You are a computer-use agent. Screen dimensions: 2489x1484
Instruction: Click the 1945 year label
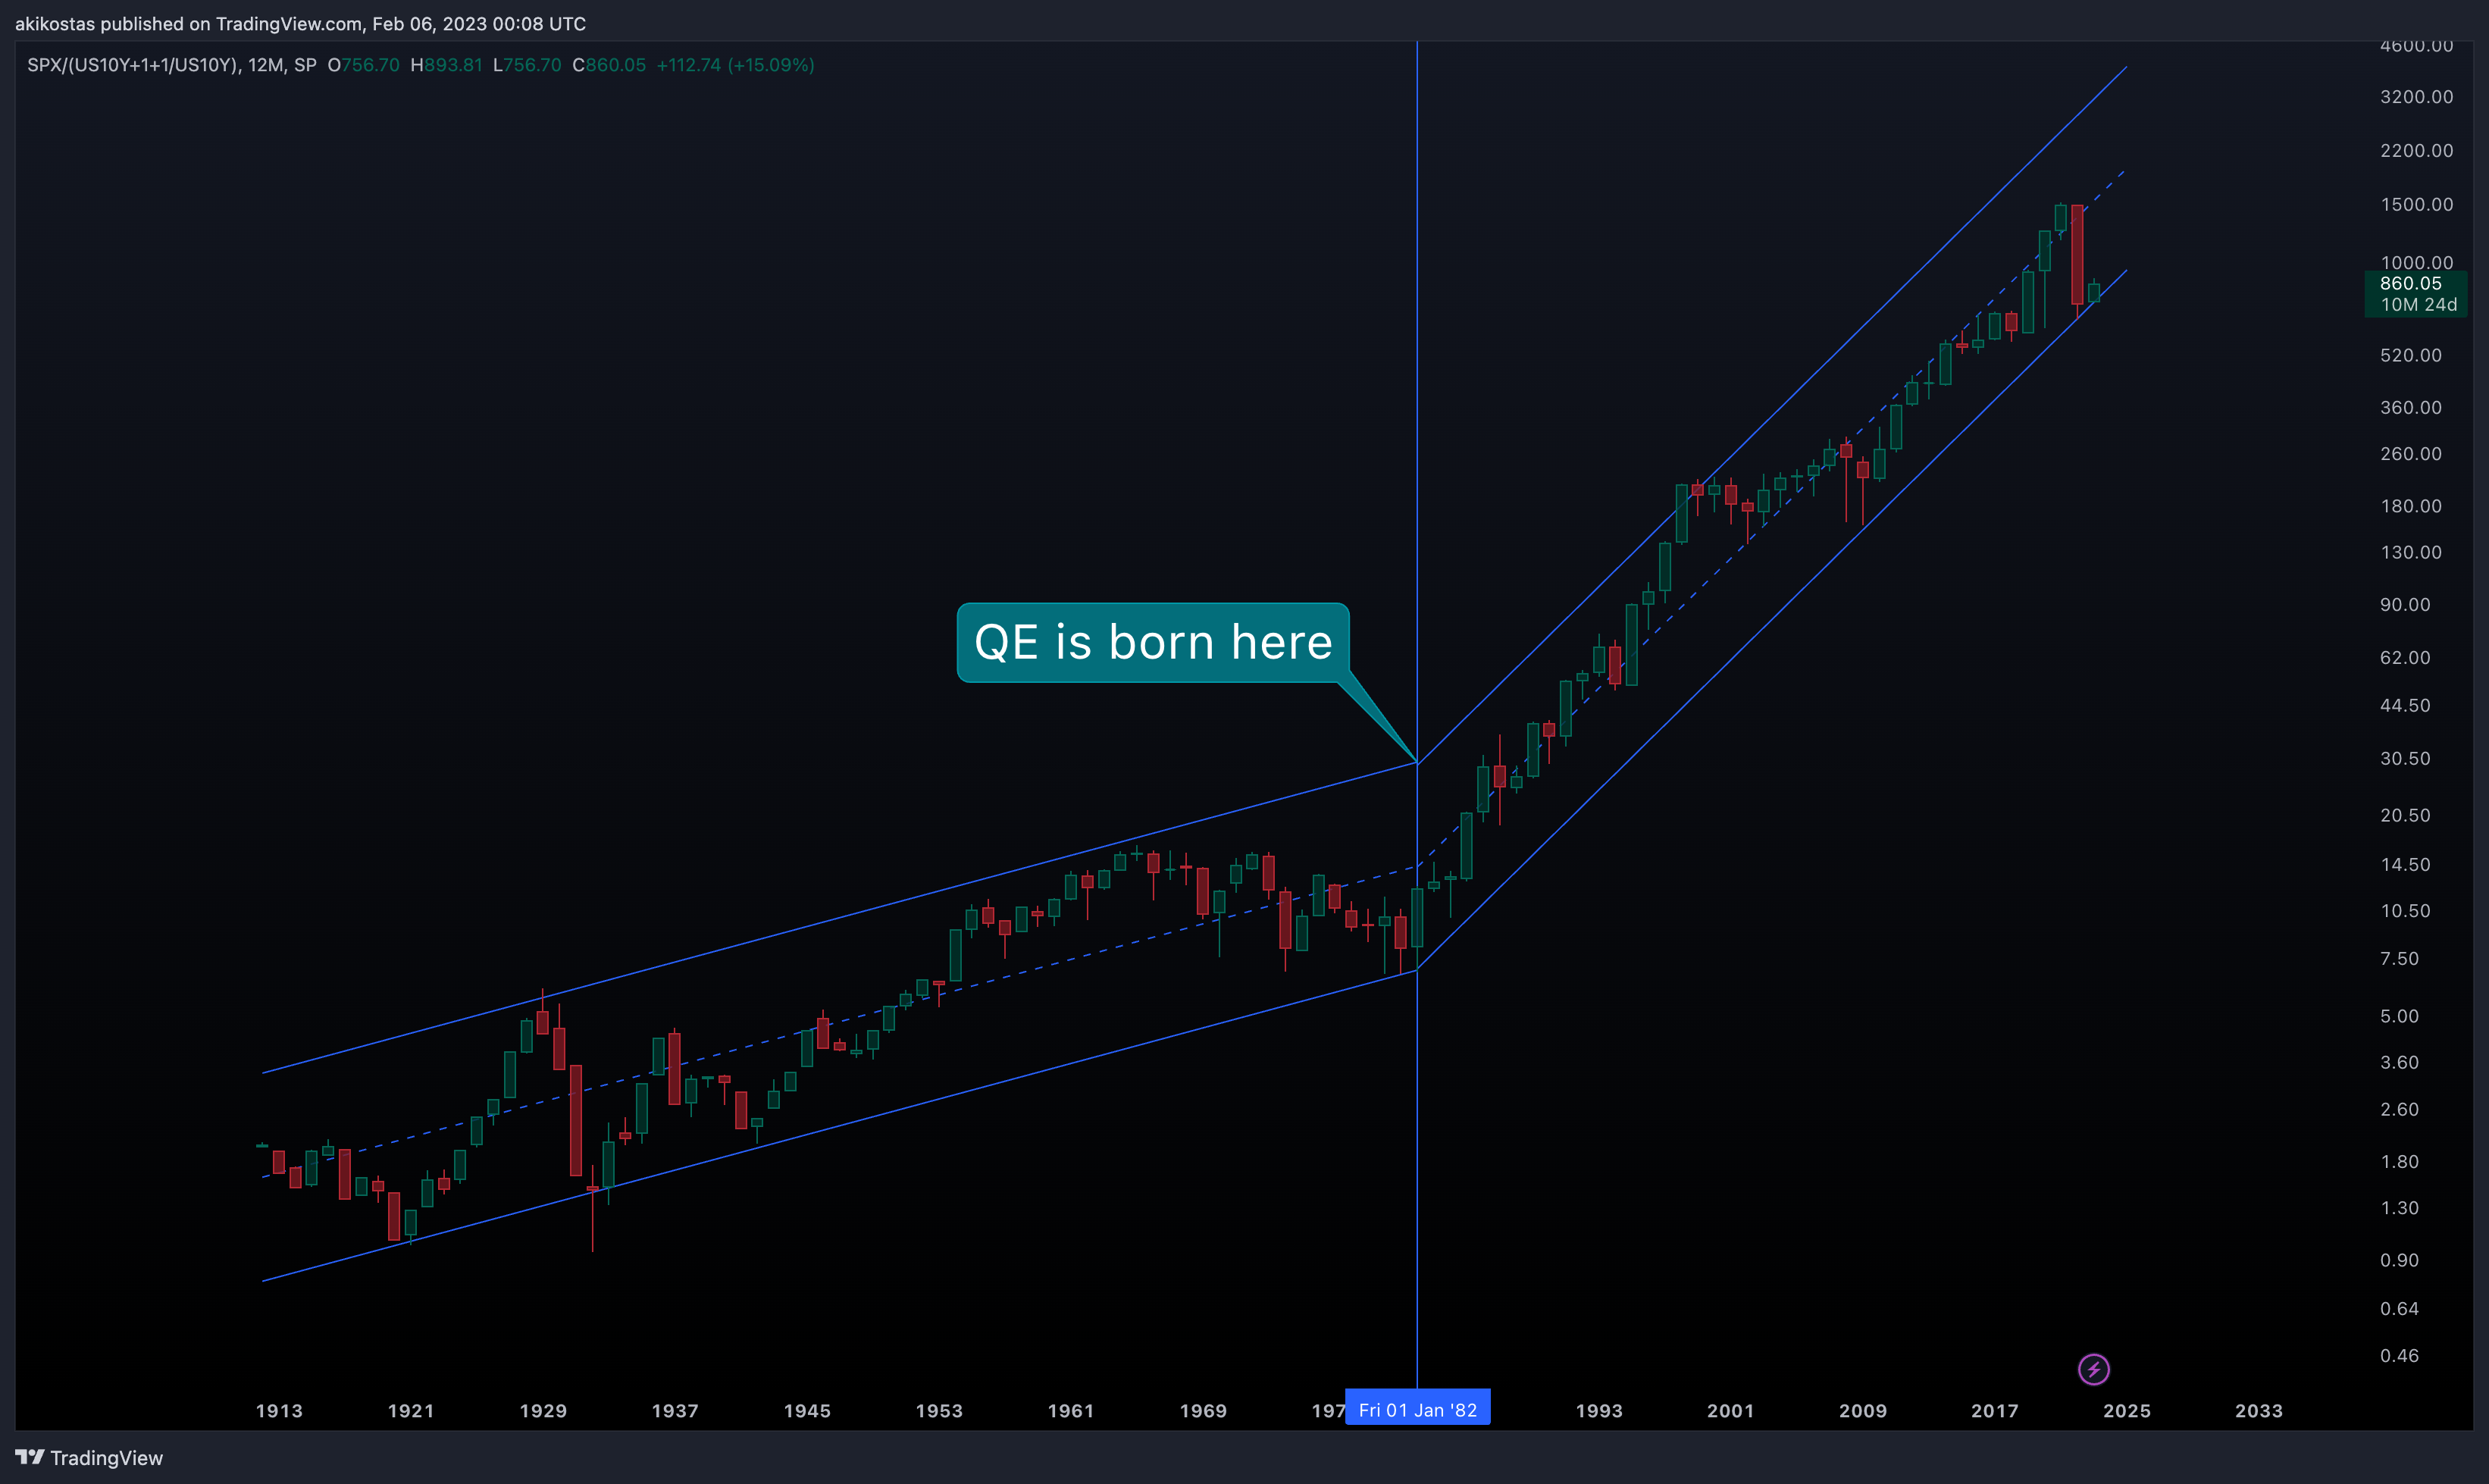(x=807, y=1411)
